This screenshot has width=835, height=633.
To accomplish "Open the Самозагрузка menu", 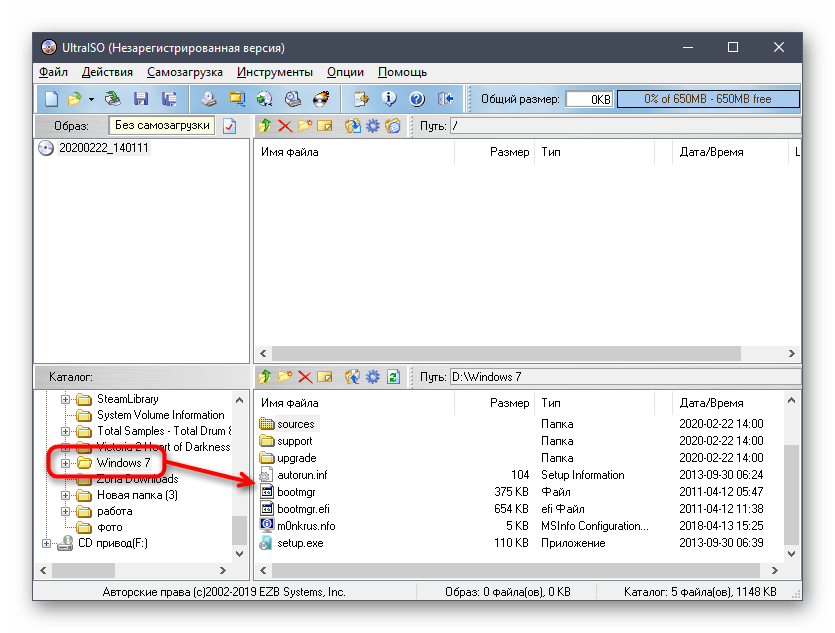I will click(185, 72).
